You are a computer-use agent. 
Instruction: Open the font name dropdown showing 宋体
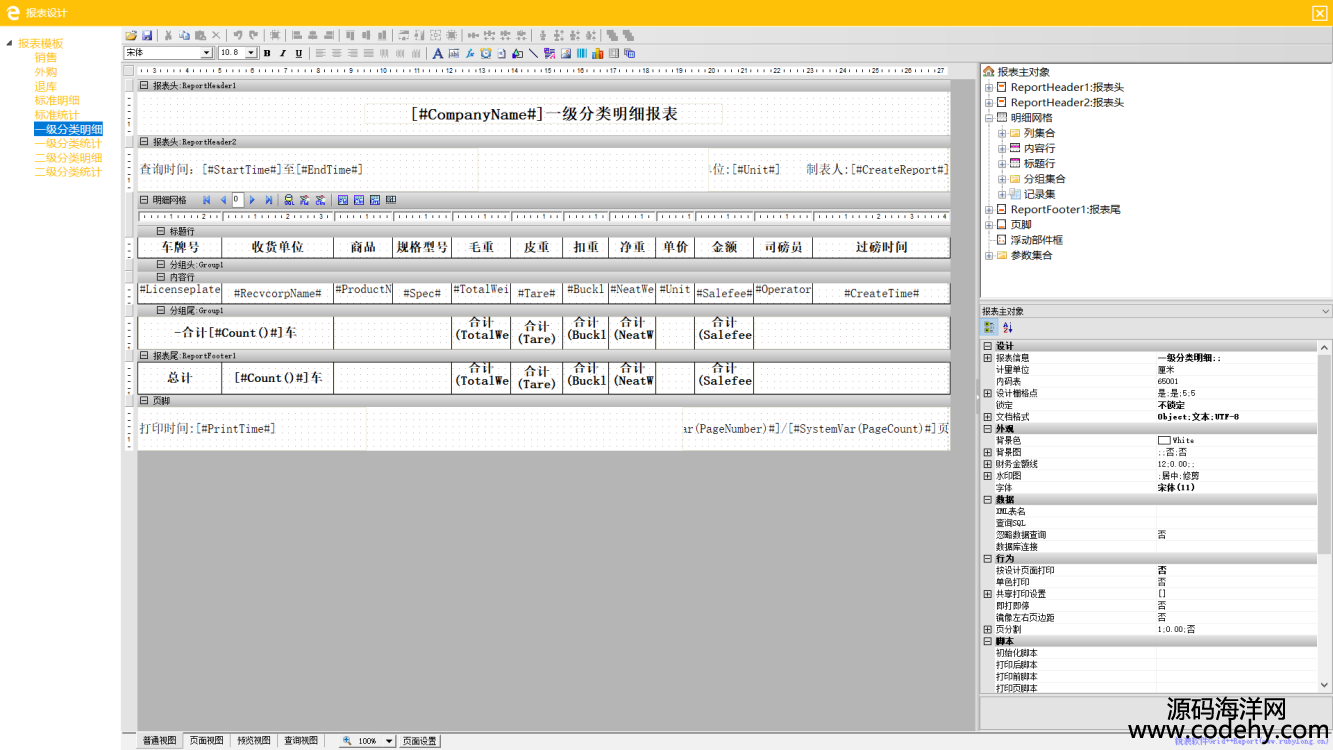coord(207,53)
